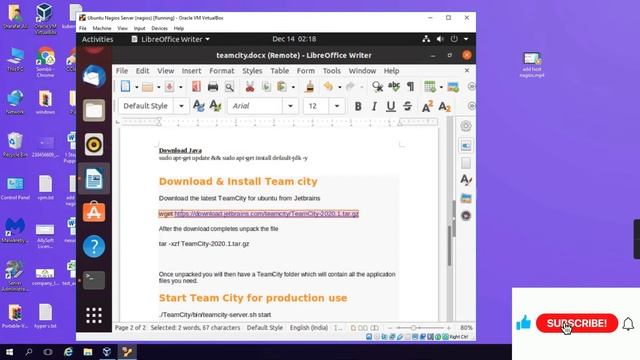Click the Dec 14 02:18 clock
The width and height of the screenshot is (640, 360).
click(294, 39)
